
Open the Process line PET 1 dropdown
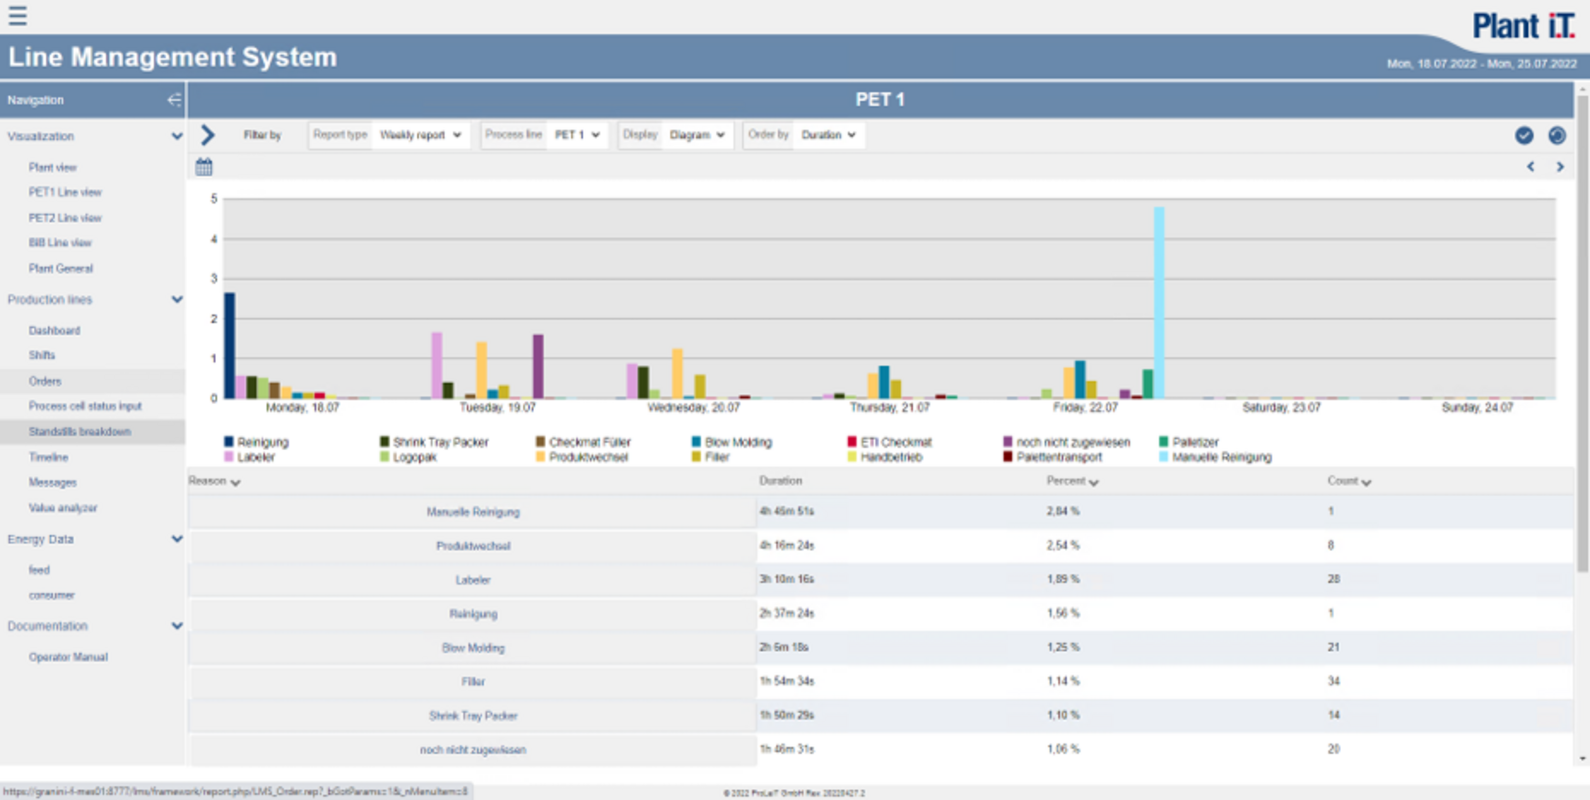tap(577, 135)
